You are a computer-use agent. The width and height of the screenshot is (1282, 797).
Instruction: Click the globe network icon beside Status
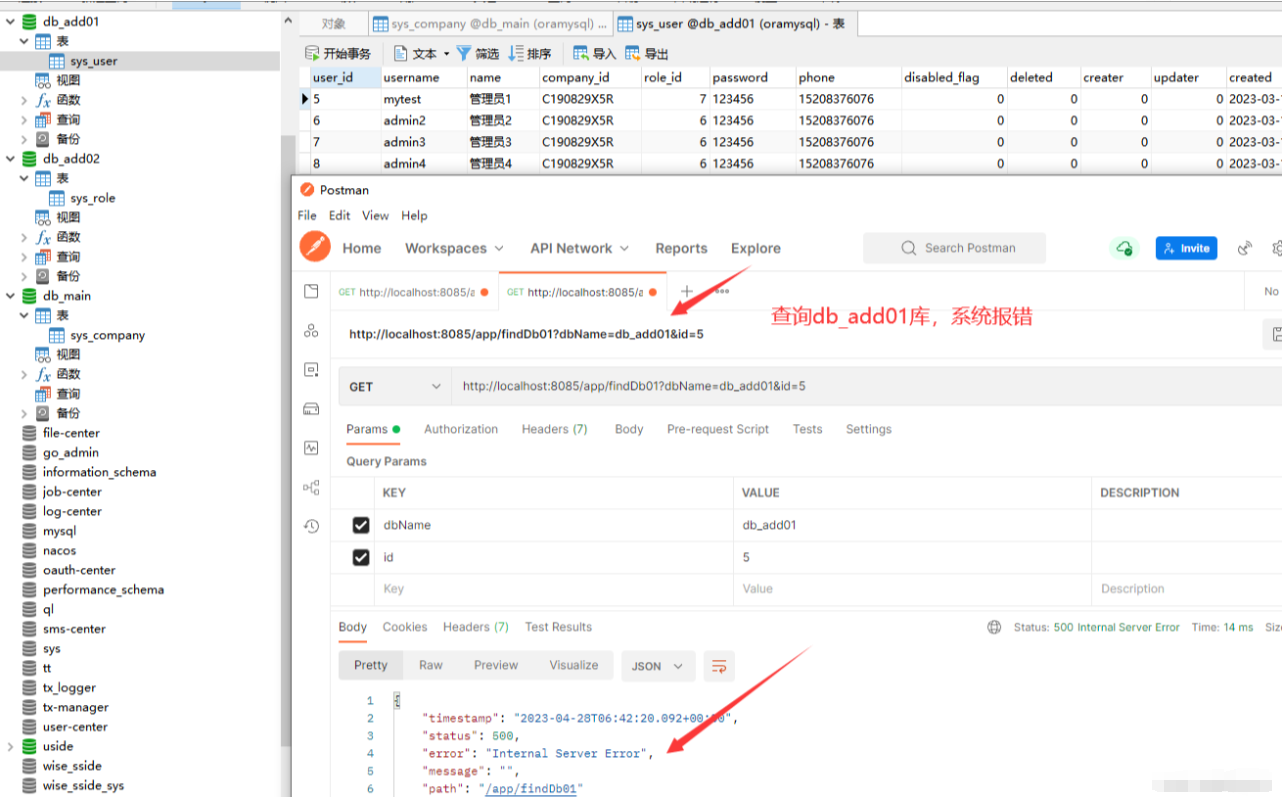point(994,627)
